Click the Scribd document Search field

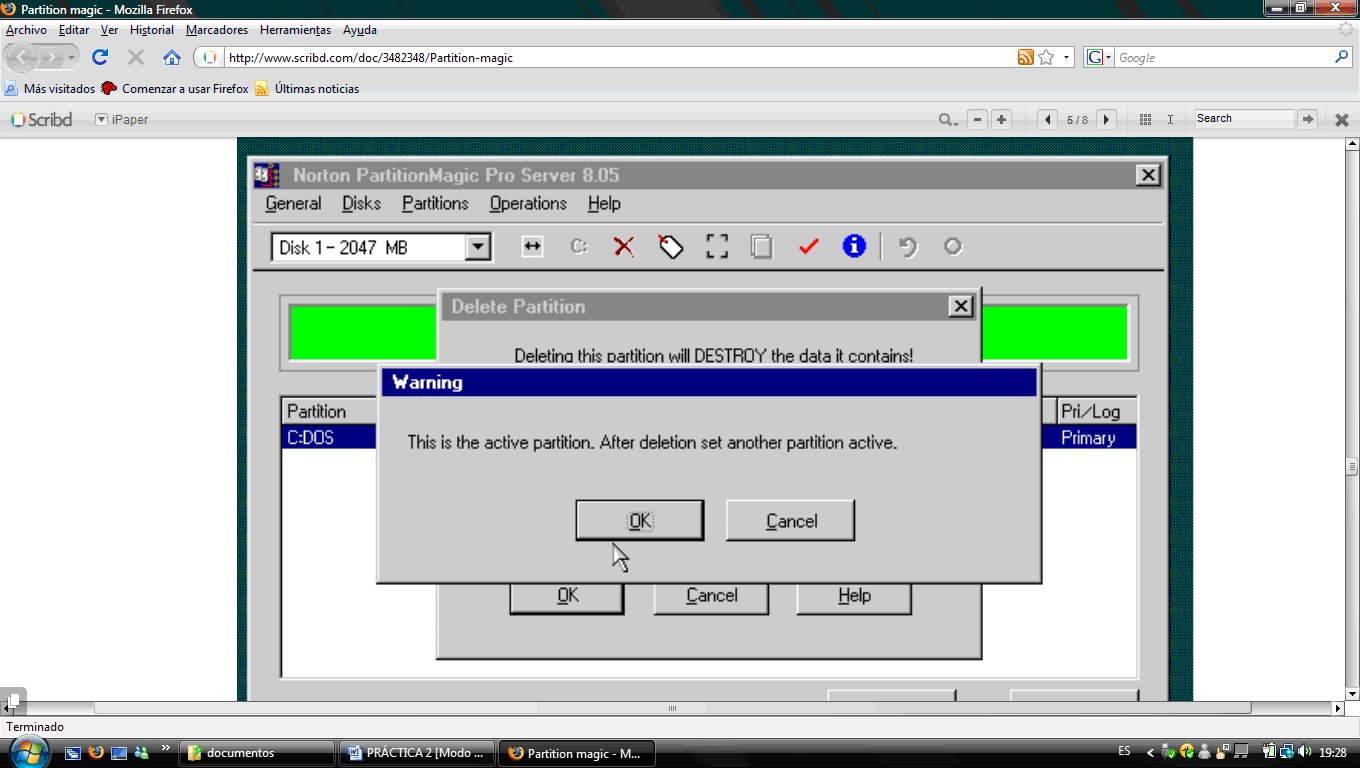[1244, 118]
